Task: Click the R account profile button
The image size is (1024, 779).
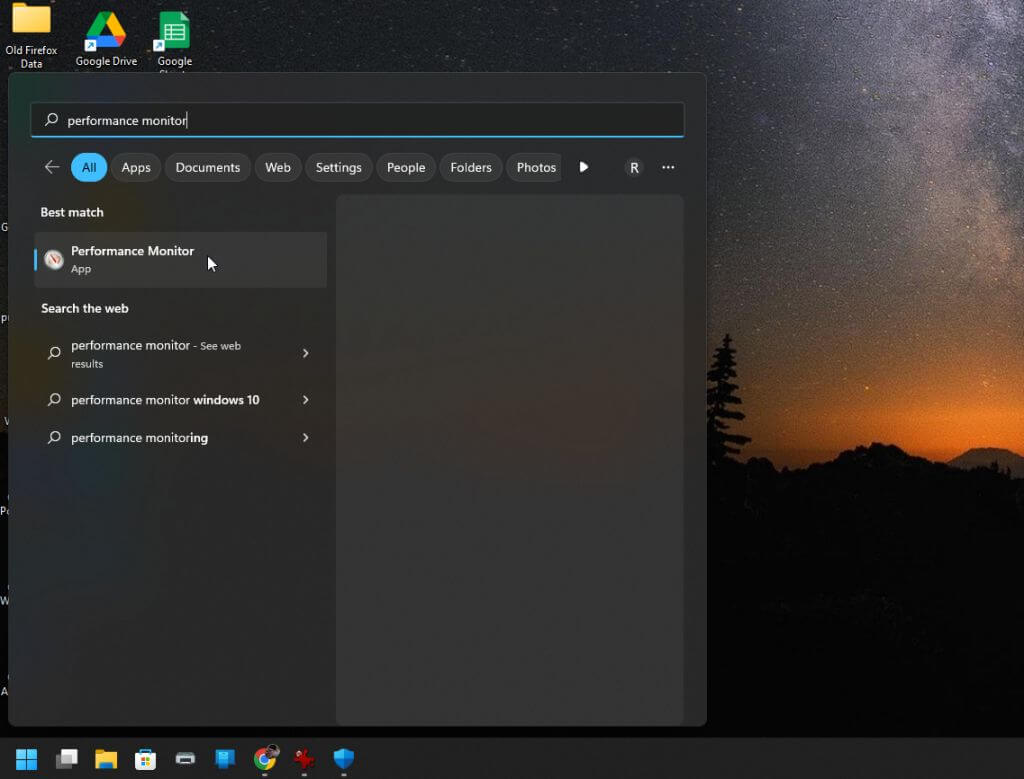Action: tap(634, 167)
